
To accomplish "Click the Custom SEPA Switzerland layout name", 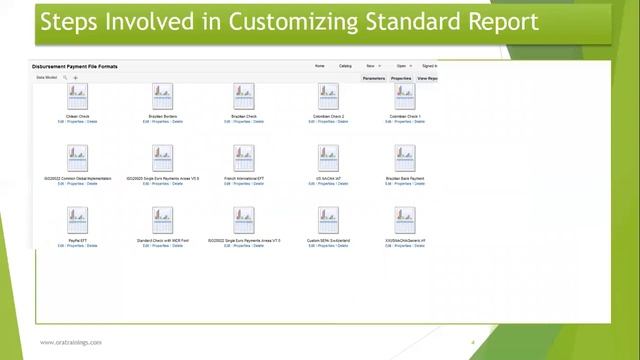I will tap(328, 240).
